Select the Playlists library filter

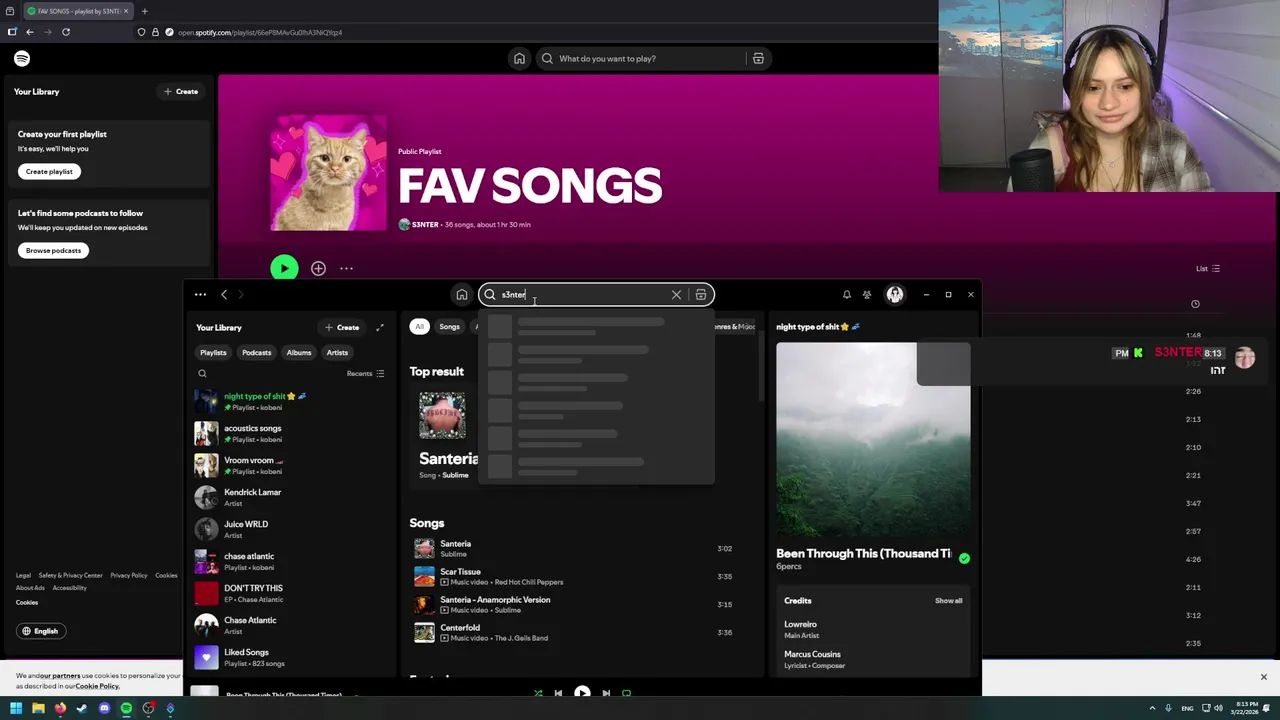coord(213,352)
